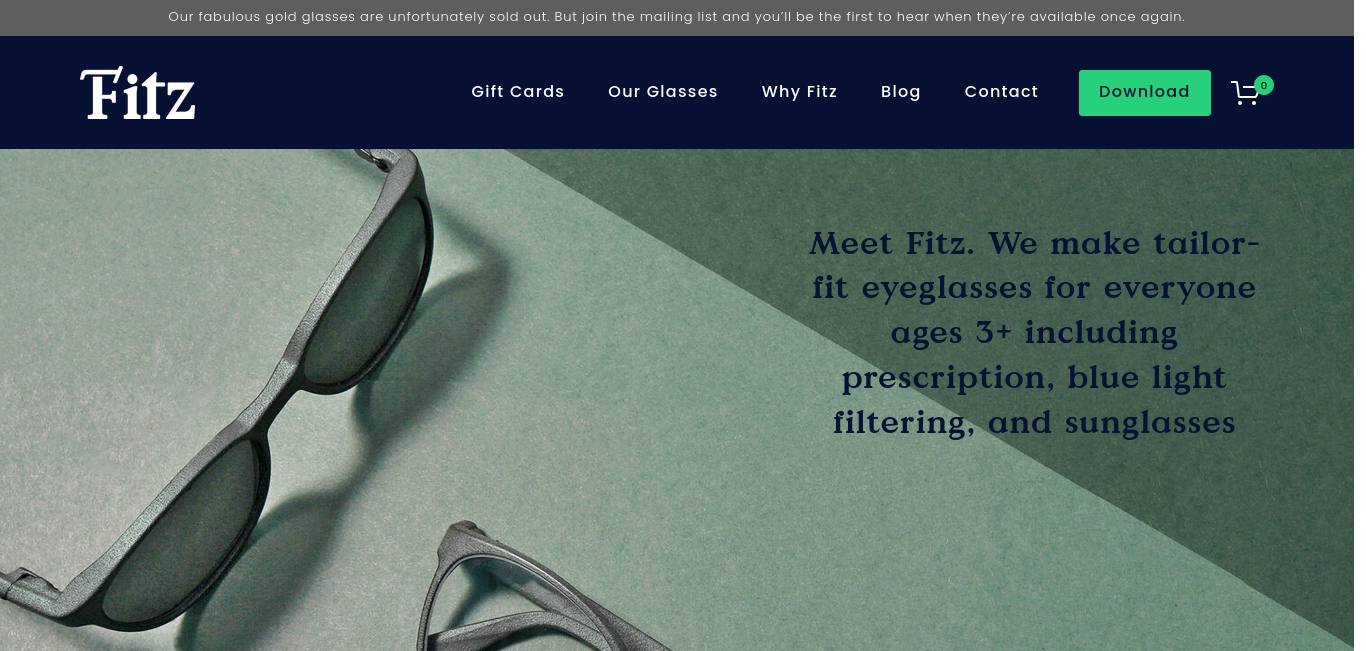1366x651 pixels.
Task: Open the shopping cart icon
Action: (x=1245, y=94)
